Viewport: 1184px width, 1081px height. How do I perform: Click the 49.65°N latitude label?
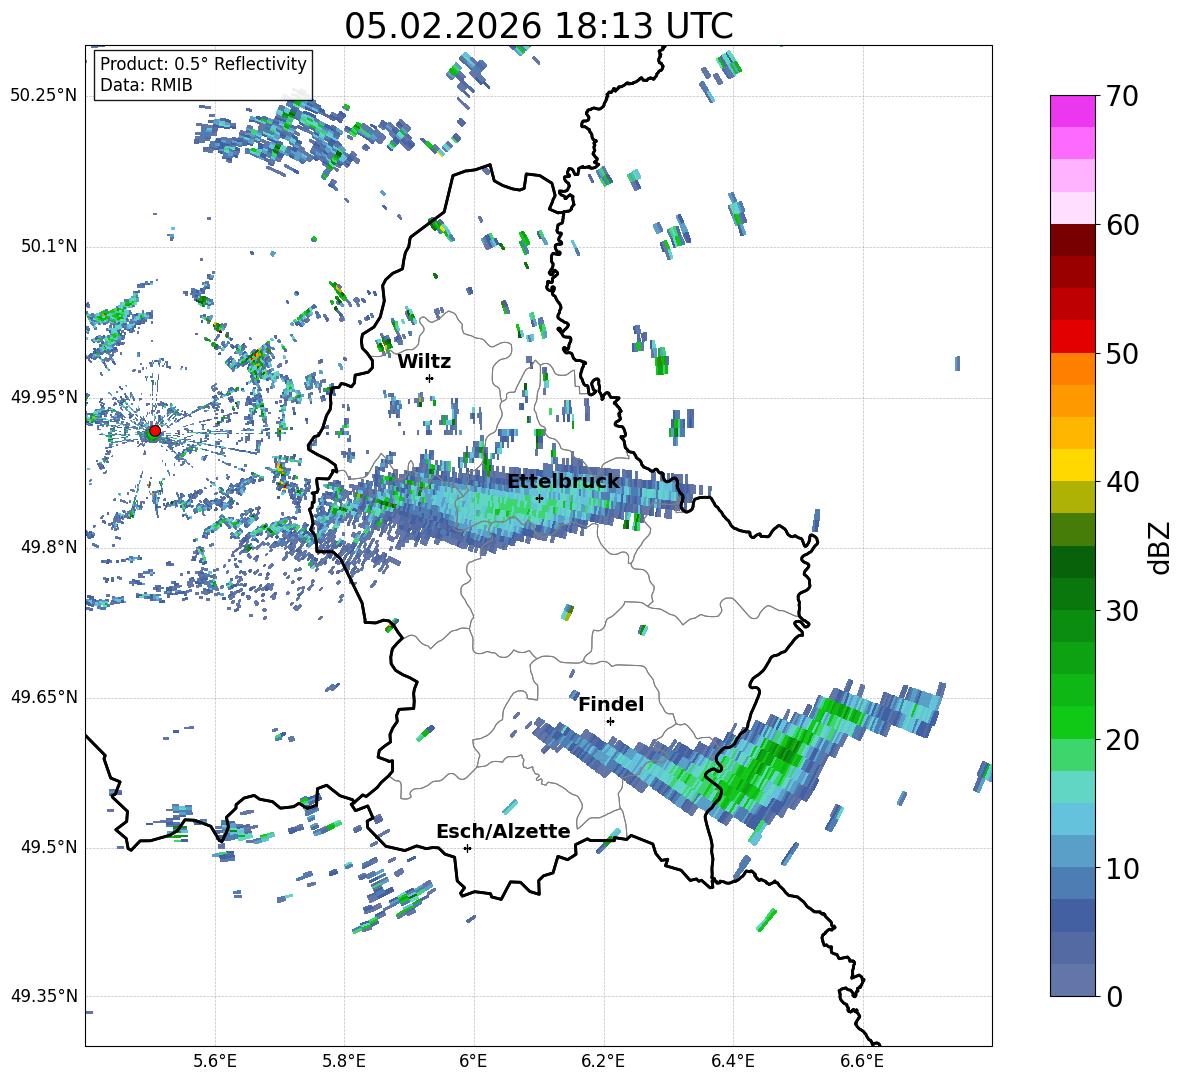pos(44,696)
